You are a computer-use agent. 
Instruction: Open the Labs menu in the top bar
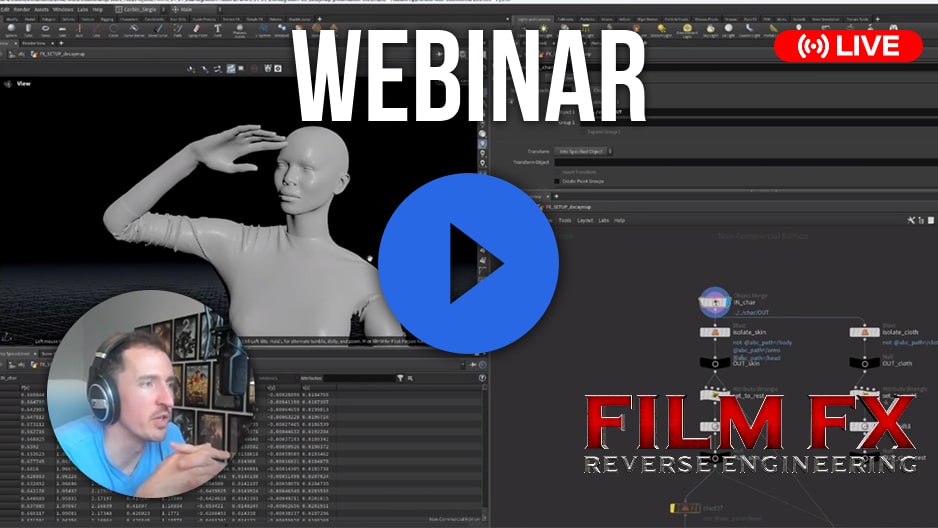tap(83, 10)
